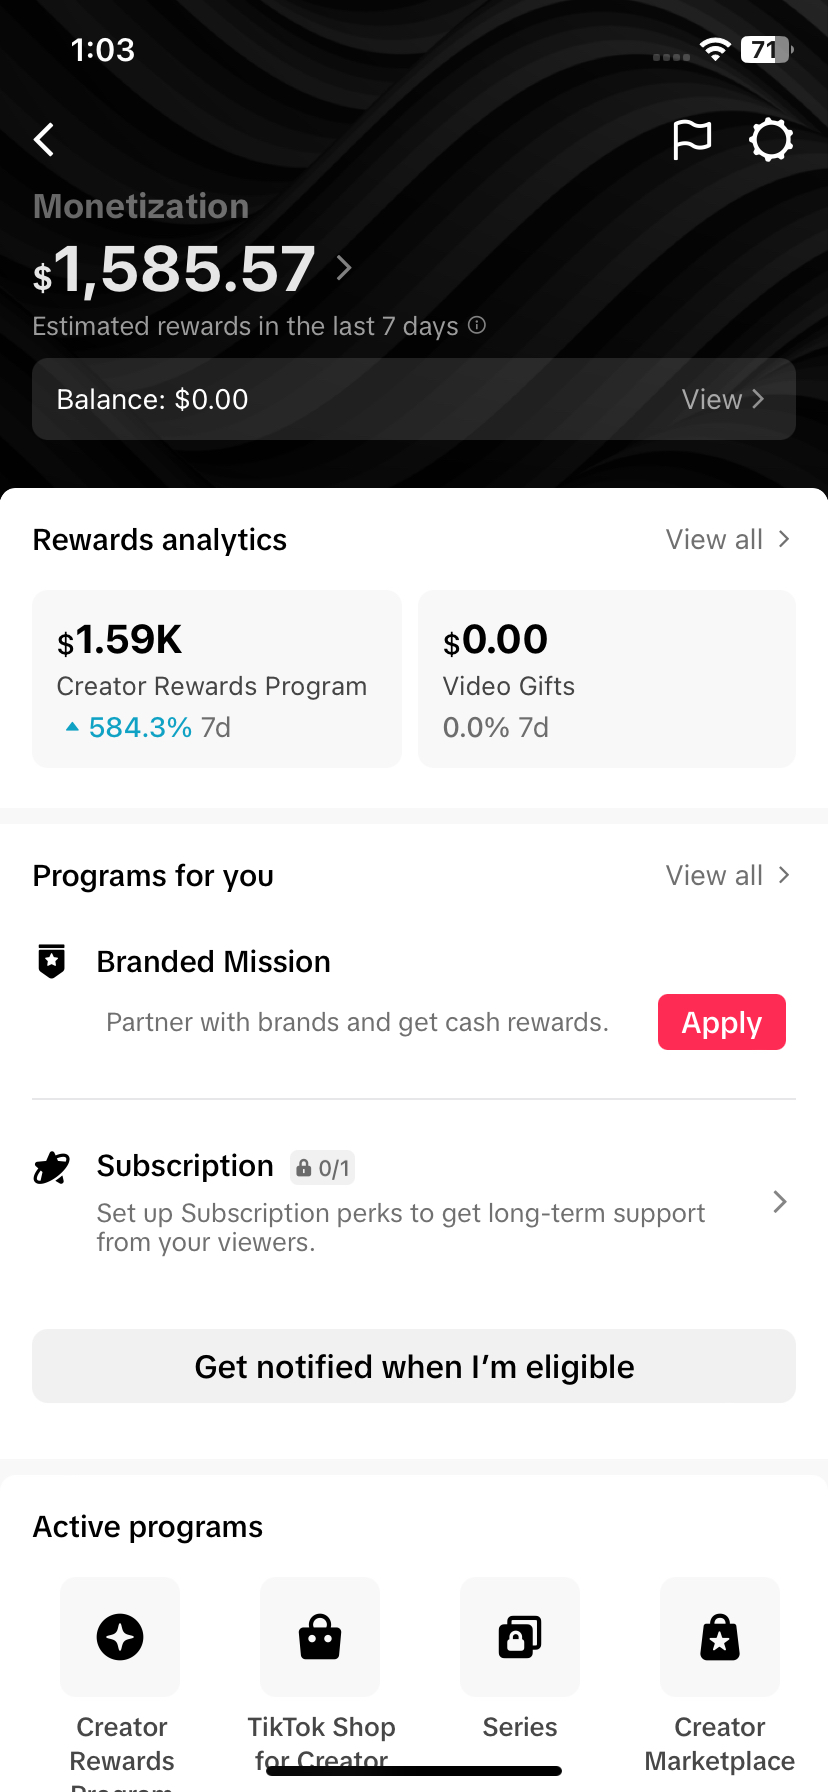
Task: Open monetization settings gear icon
Action: (x=771, y=140)
